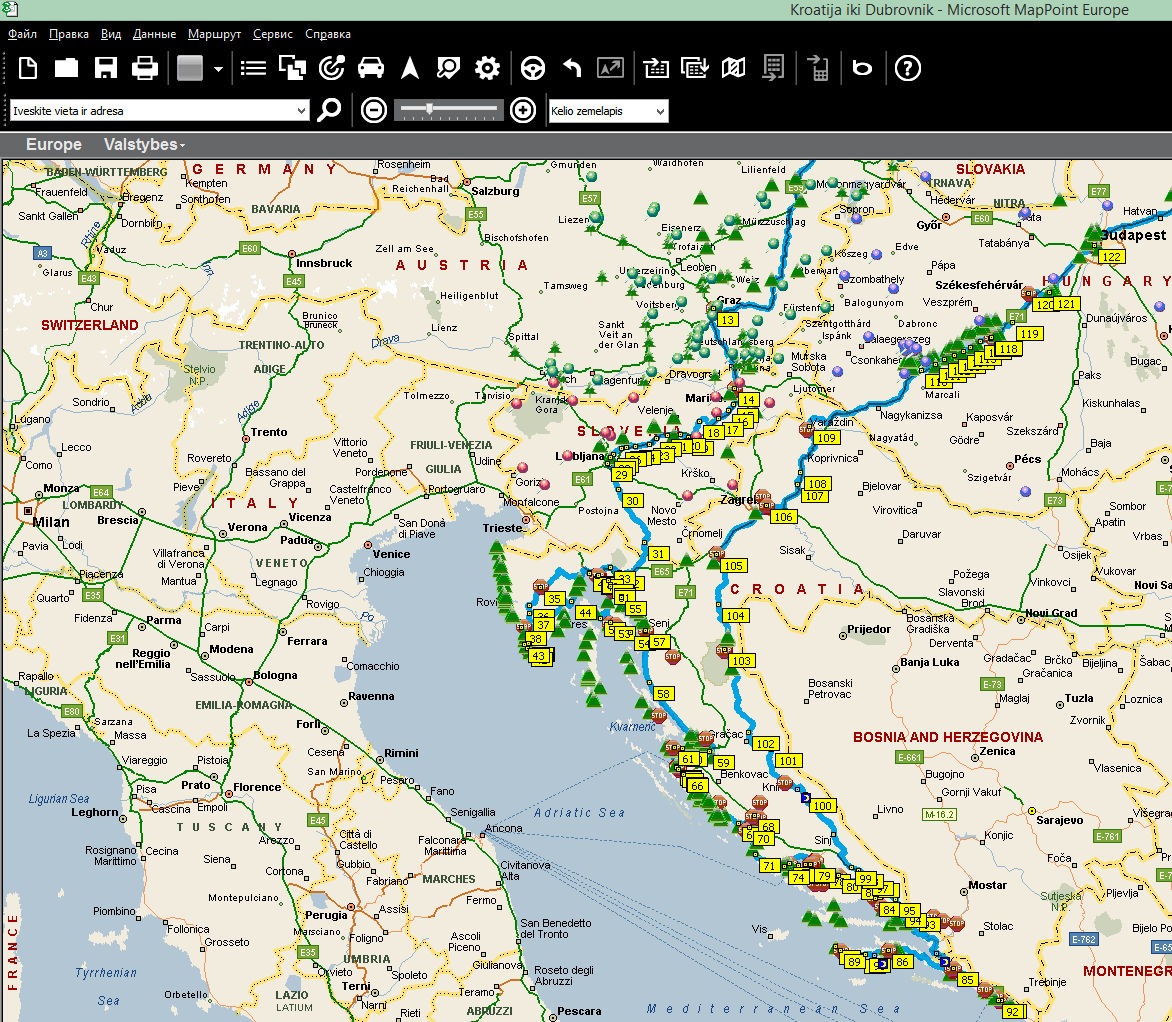Click the map pin with magnifier icon
This screenshot has width=1172, height=1022.
click(448, 68)
